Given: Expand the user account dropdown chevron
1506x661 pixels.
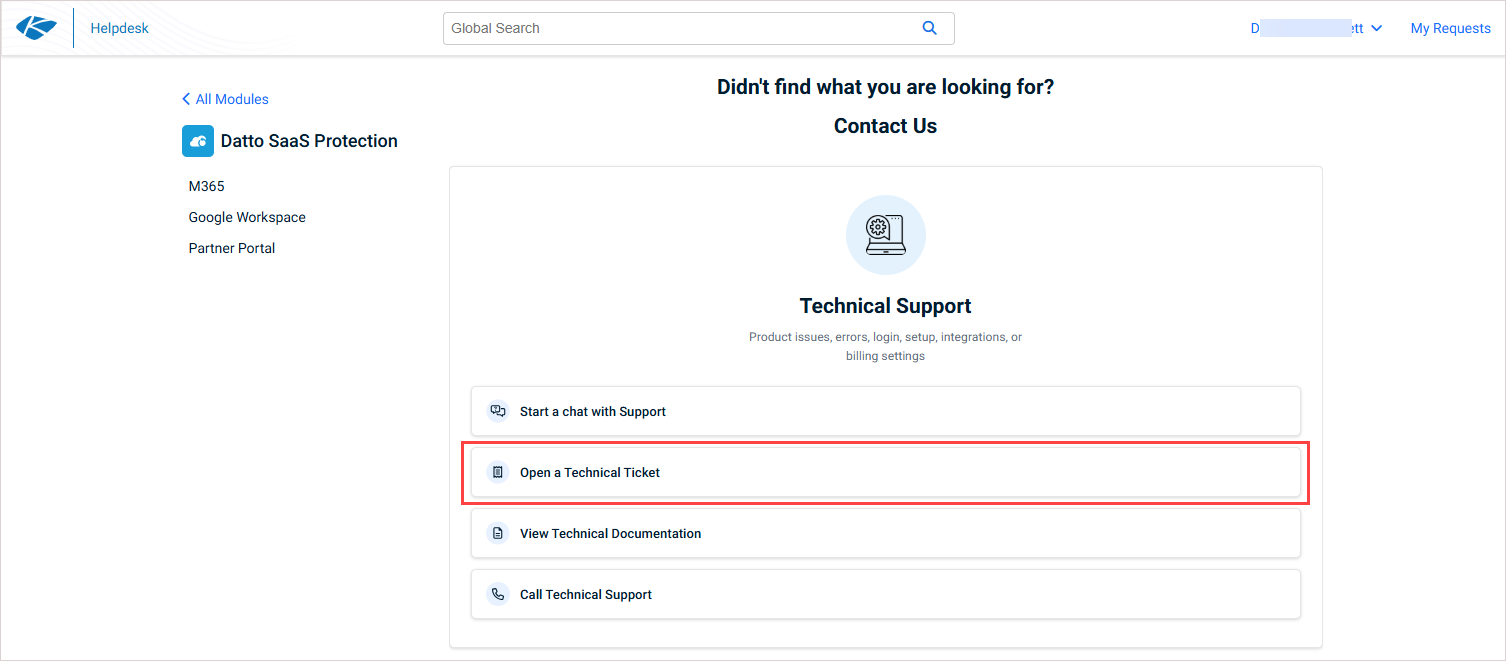Looking at the screenshot, I should tap(1376, 29).
